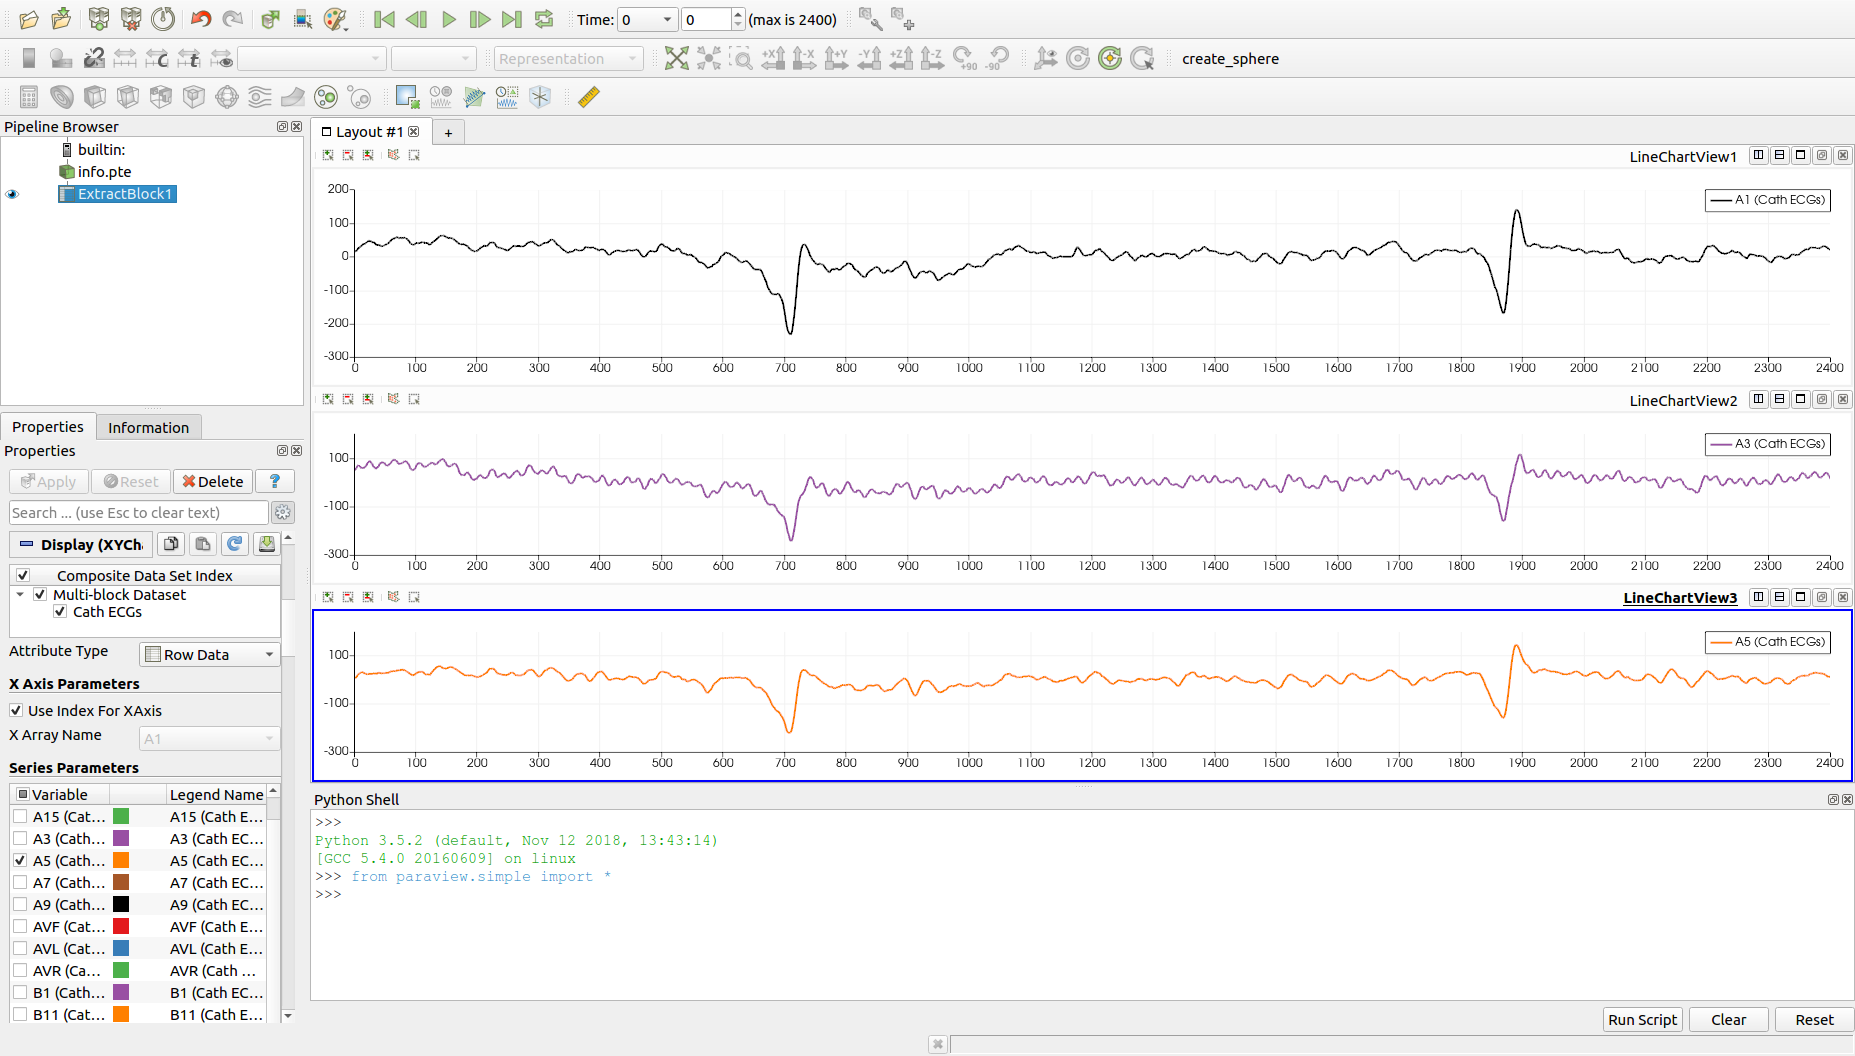
Task: Enable the A7 series checkbox
Action: (x=20, y=883)
